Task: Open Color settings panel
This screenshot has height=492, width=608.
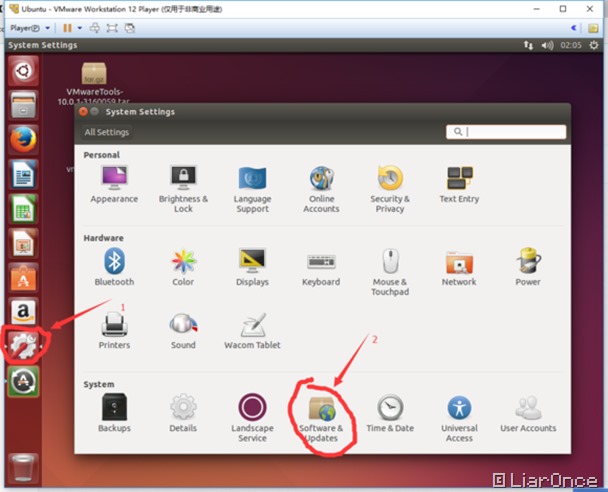Action: tap(183, 267)
